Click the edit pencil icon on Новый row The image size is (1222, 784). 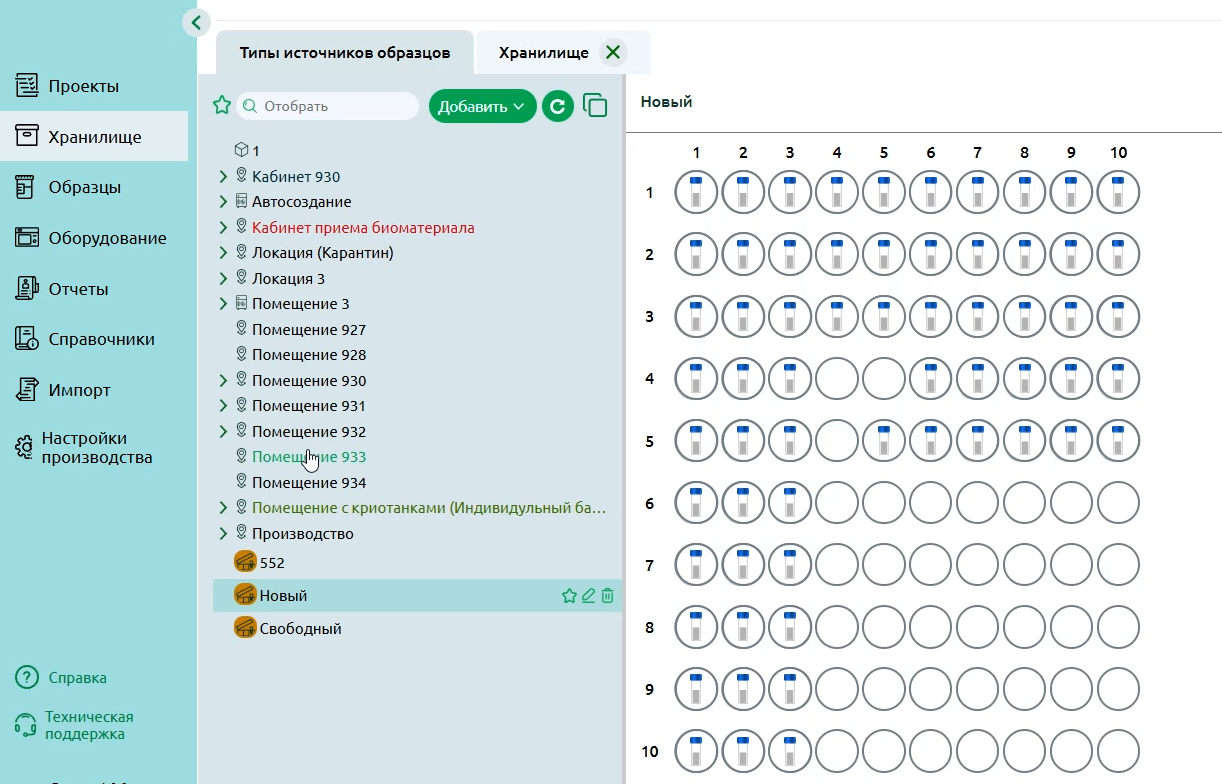click(x=589, y=596)
